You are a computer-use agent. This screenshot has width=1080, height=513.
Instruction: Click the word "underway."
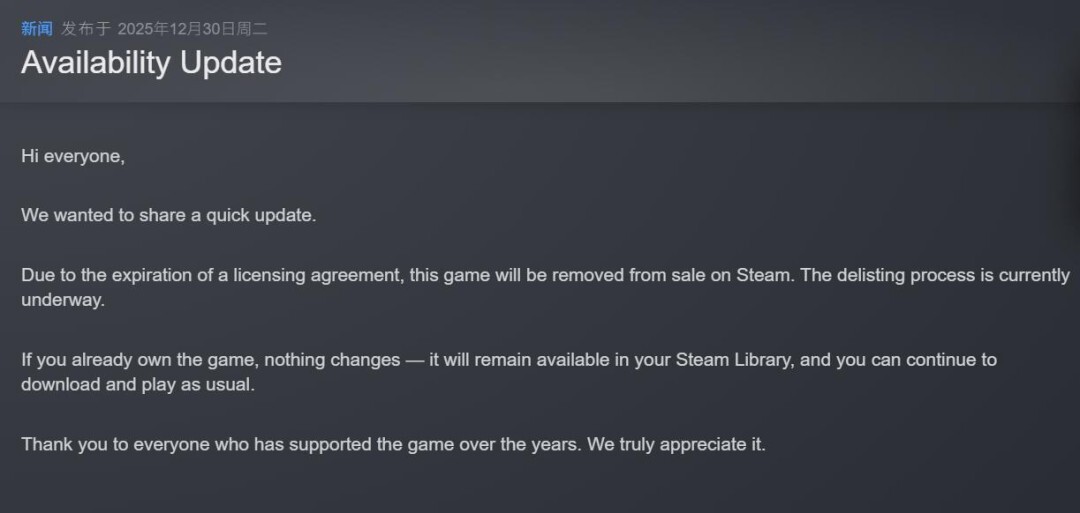pos(63,300)
